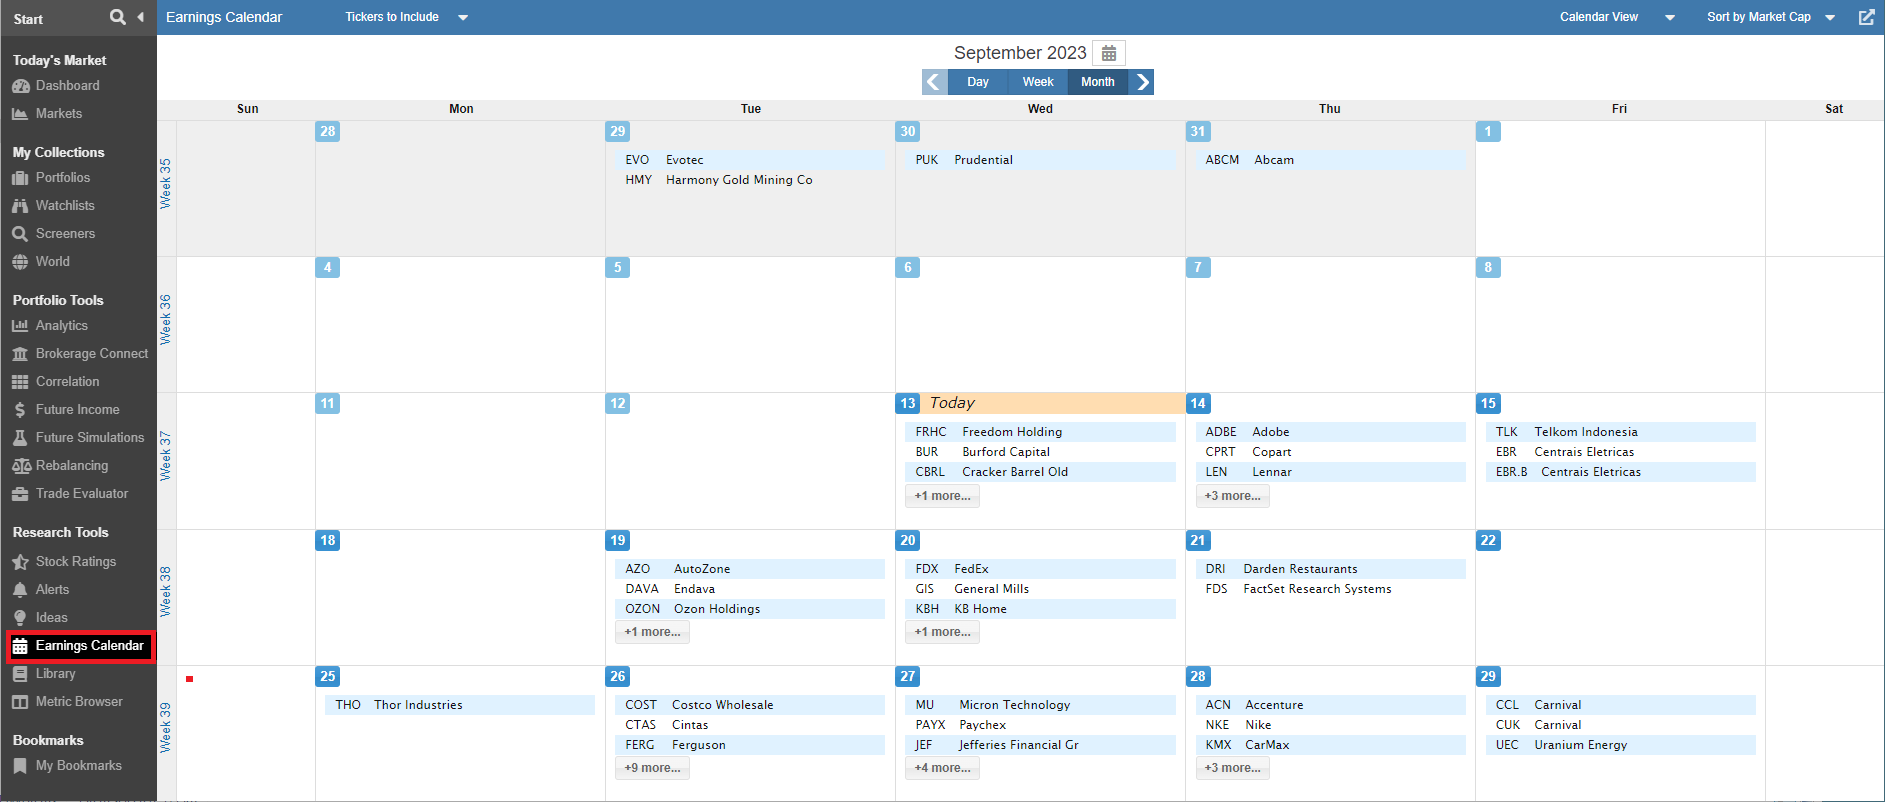Expand +1 more on September 13
1885x802 pixels.
click(x=942, y=496)
